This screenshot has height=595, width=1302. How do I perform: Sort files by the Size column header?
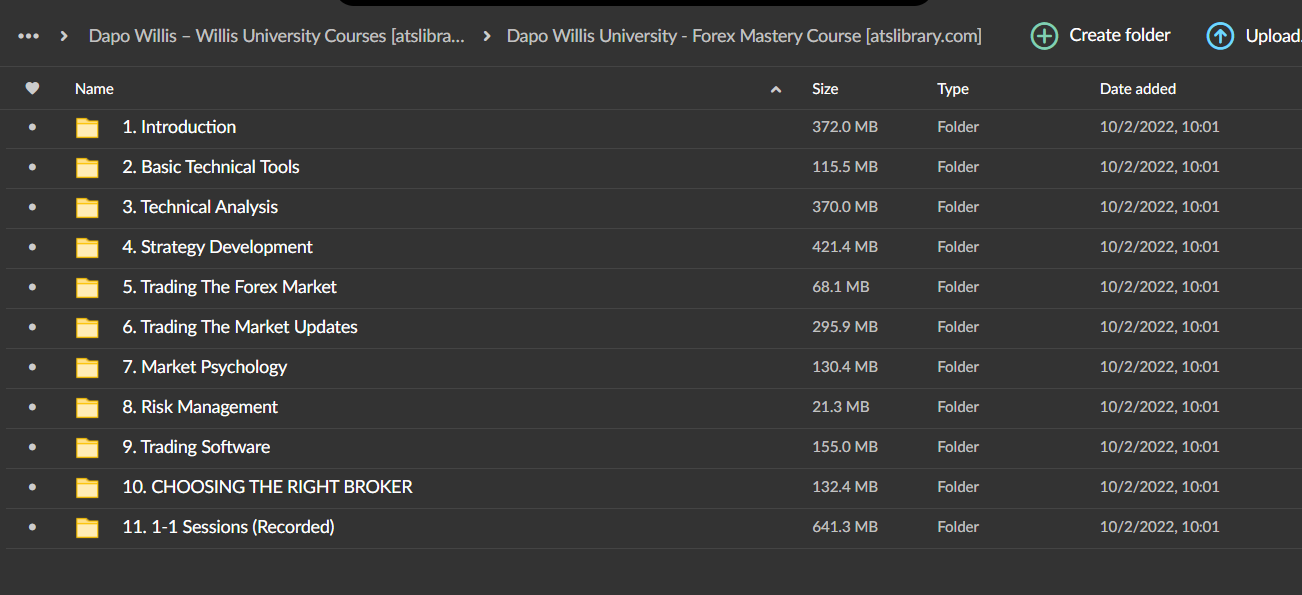825,89
